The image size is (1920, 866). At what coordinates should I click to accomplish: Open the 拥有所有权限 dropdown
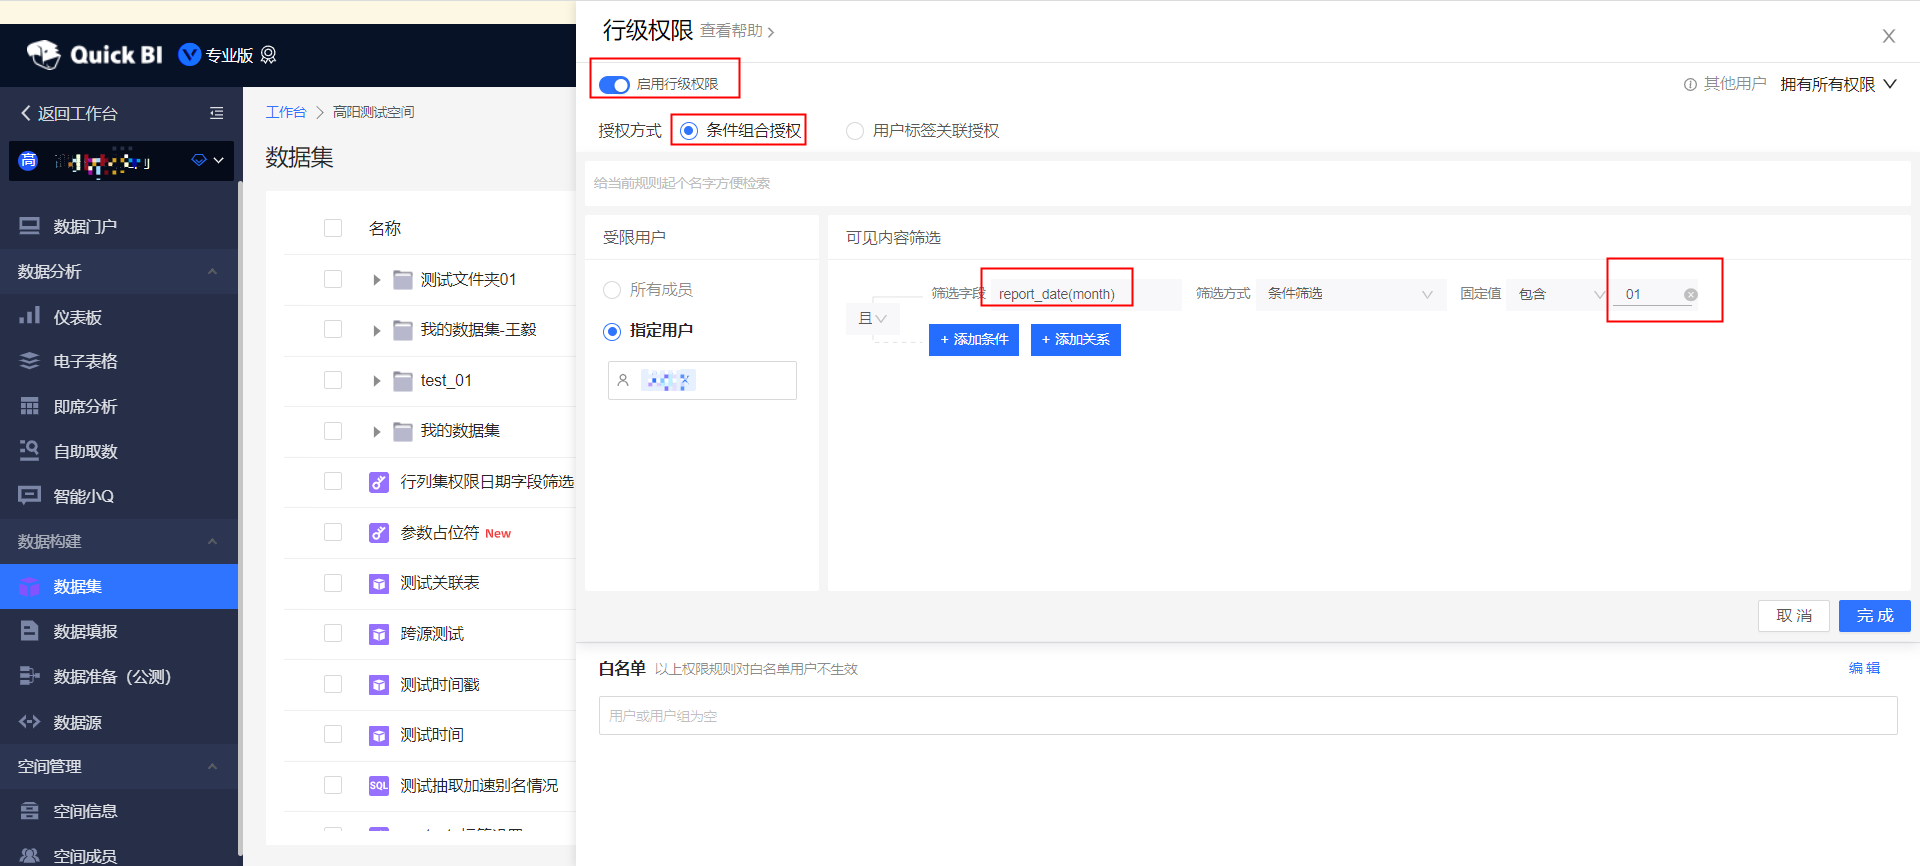click(x=1837, y=84)
